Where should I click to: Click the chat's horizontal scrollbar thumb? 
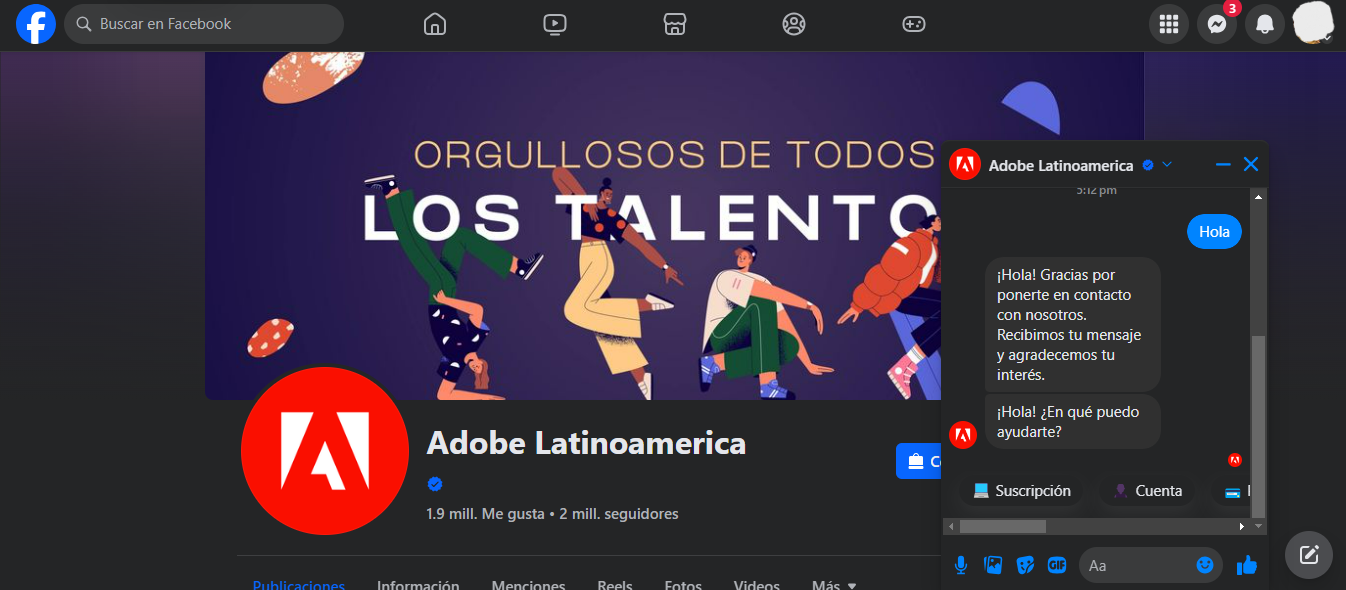point(1003,526)
